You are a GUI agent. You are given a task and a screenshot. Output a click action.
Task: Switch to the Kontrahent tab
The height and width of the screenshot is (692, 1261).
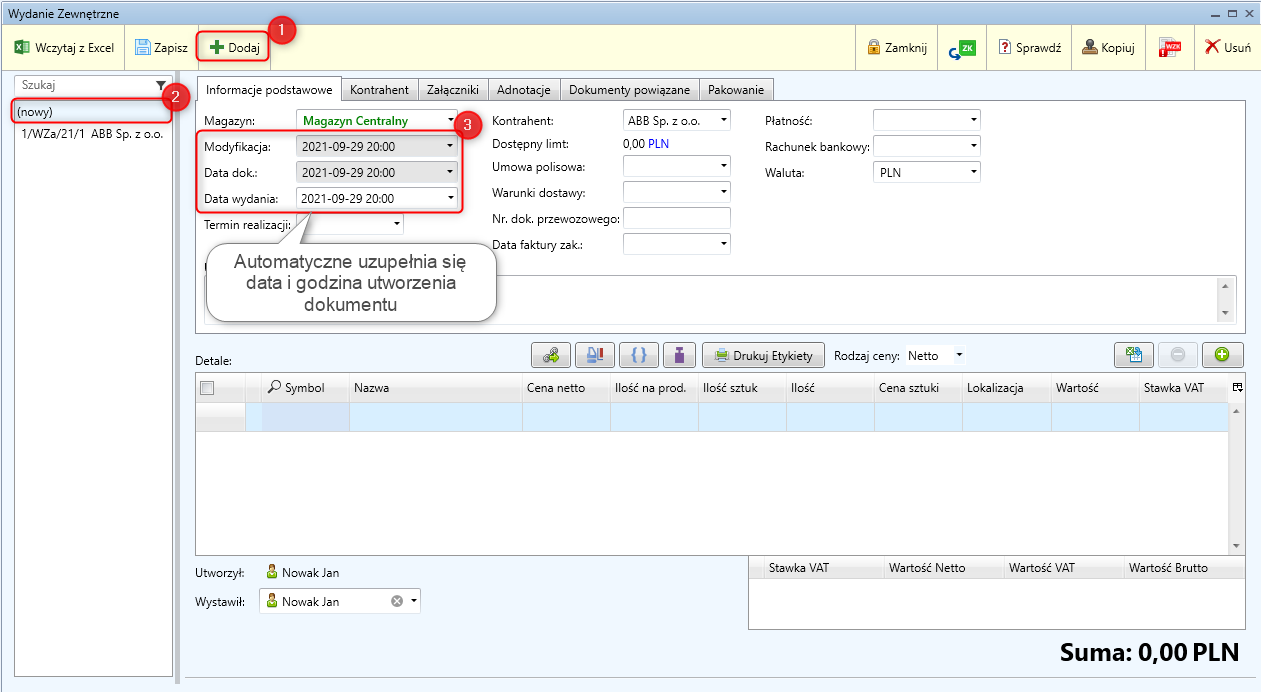[x=379, y=89]
